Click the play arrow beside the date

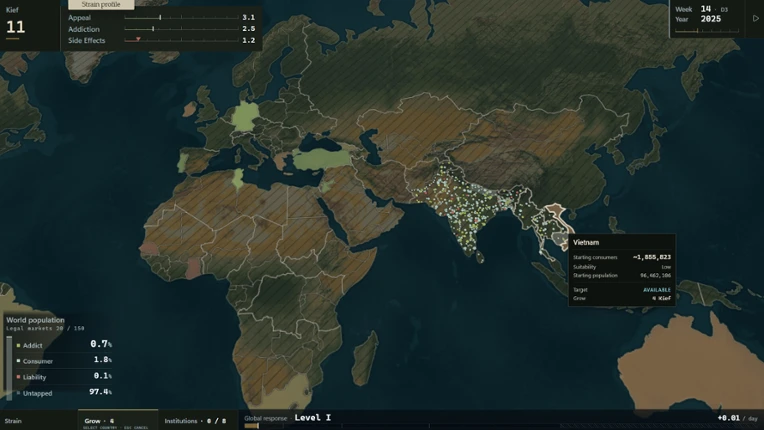coord(756,19)
